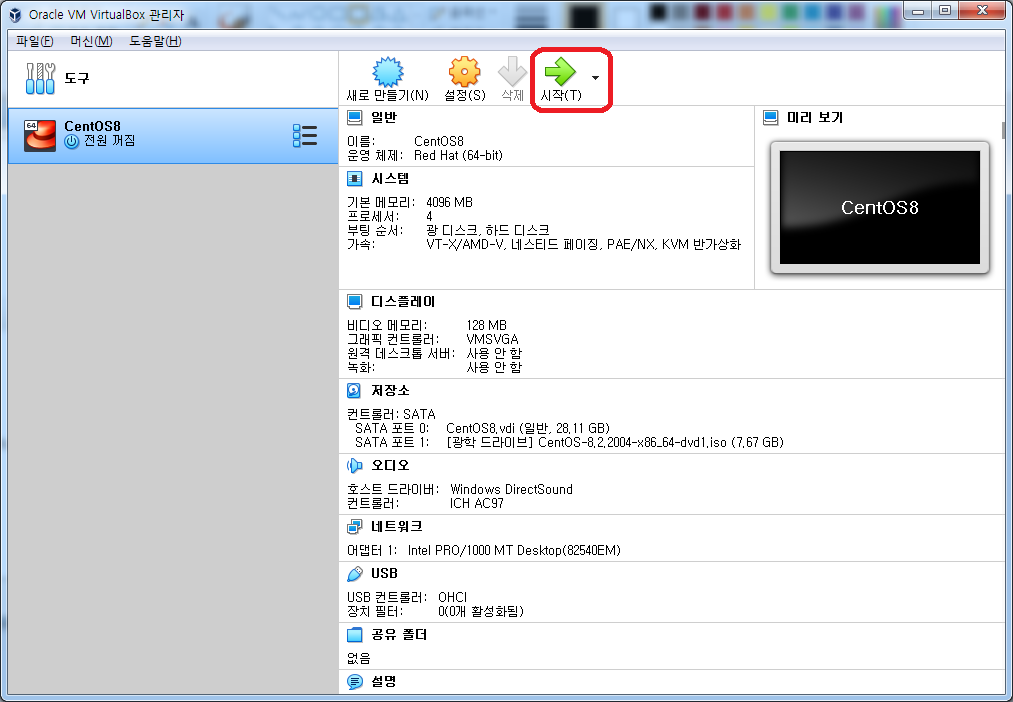Click the processor count value 4

(430, 216)
